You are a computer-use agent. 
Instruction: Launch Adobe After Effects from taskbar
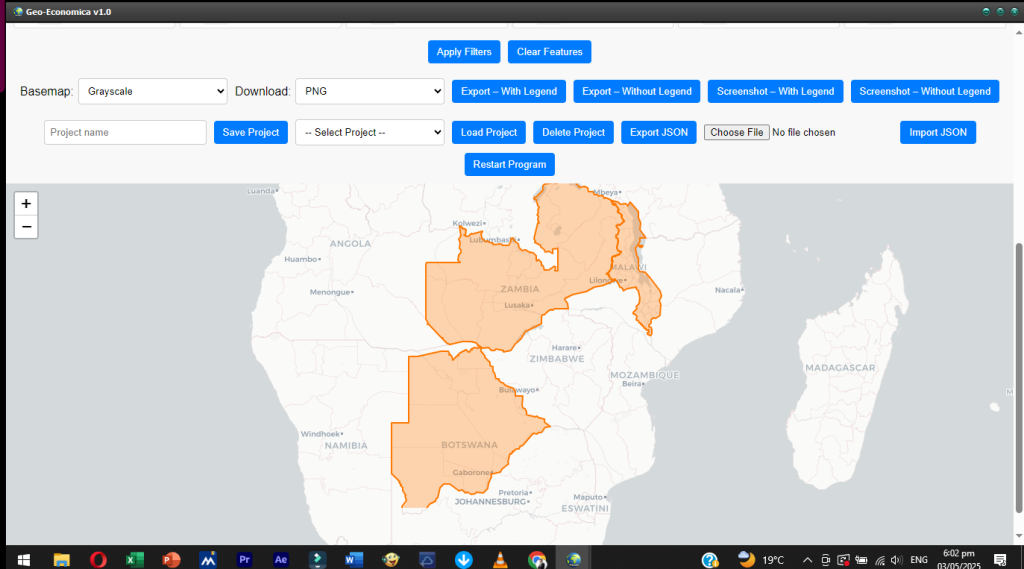point(281,560)
